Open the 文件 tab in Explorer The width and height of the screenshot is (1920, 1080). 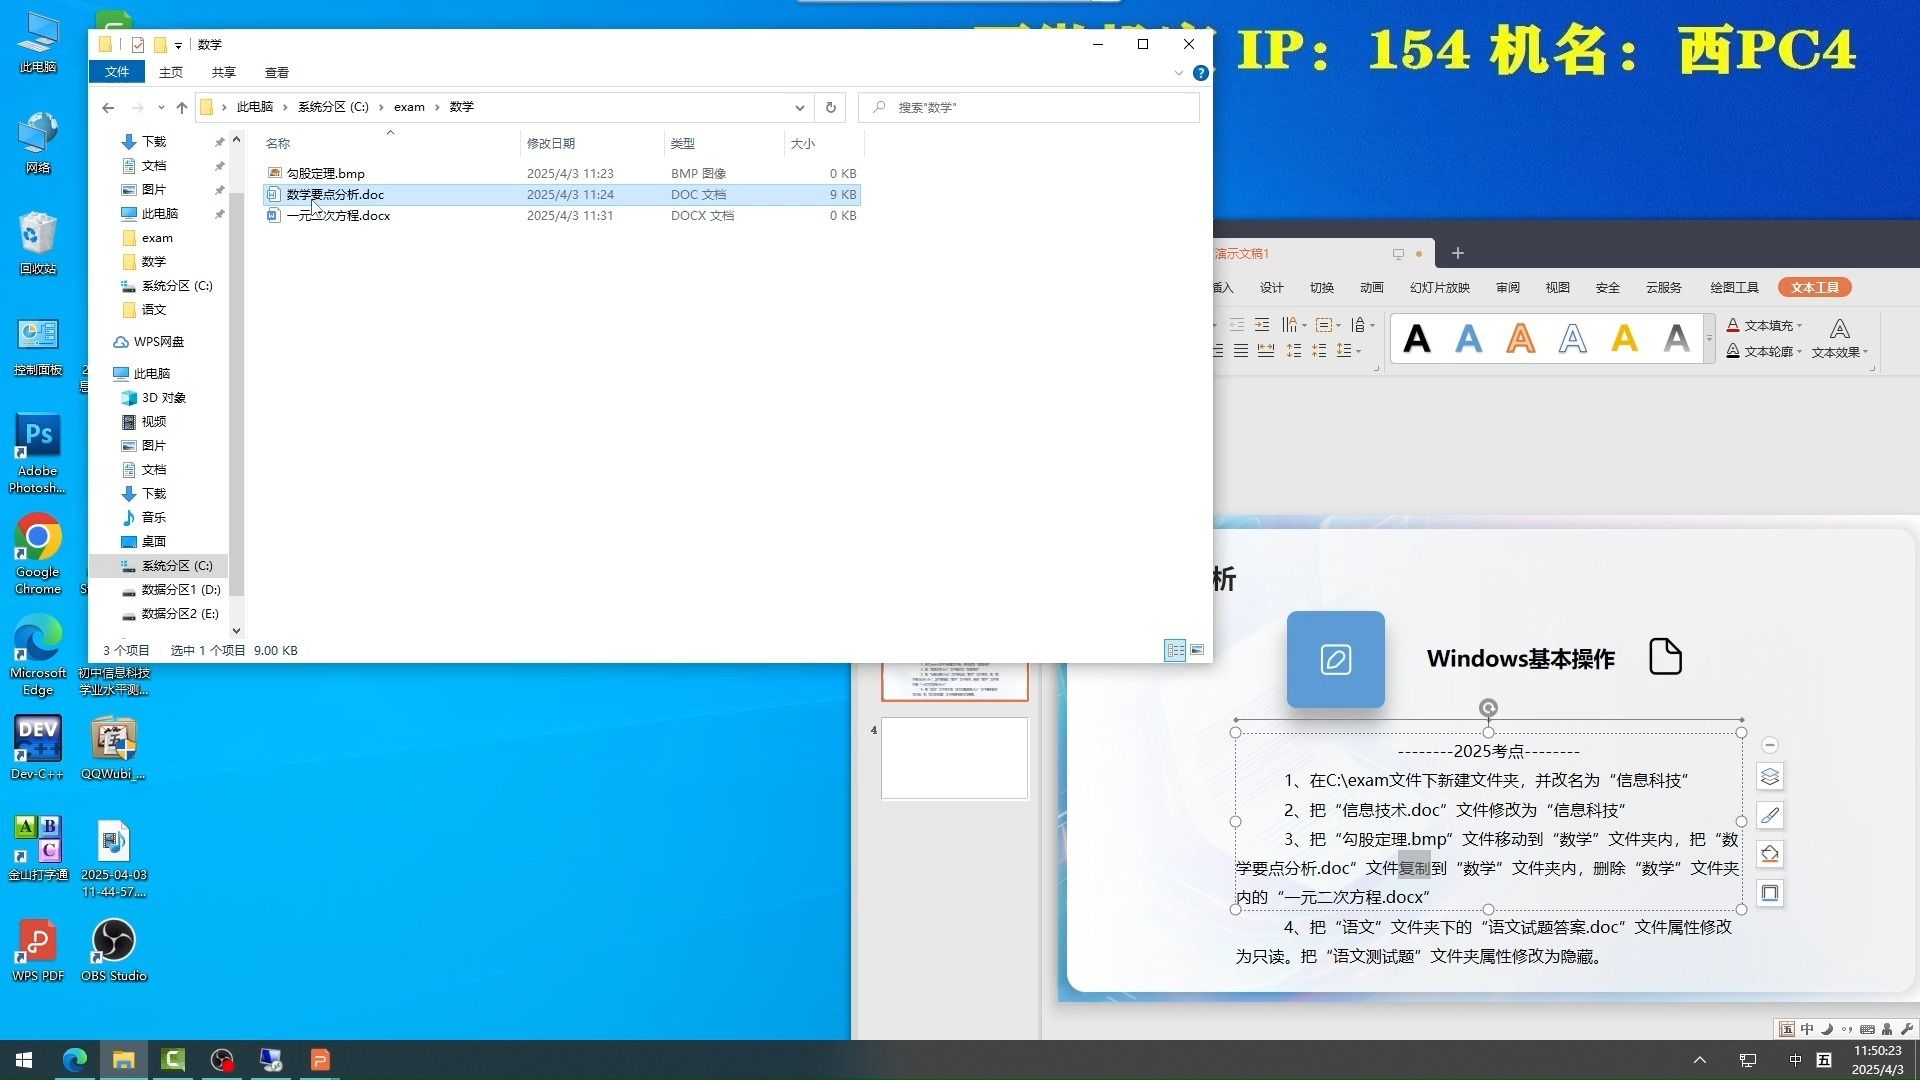click(117, 72)
